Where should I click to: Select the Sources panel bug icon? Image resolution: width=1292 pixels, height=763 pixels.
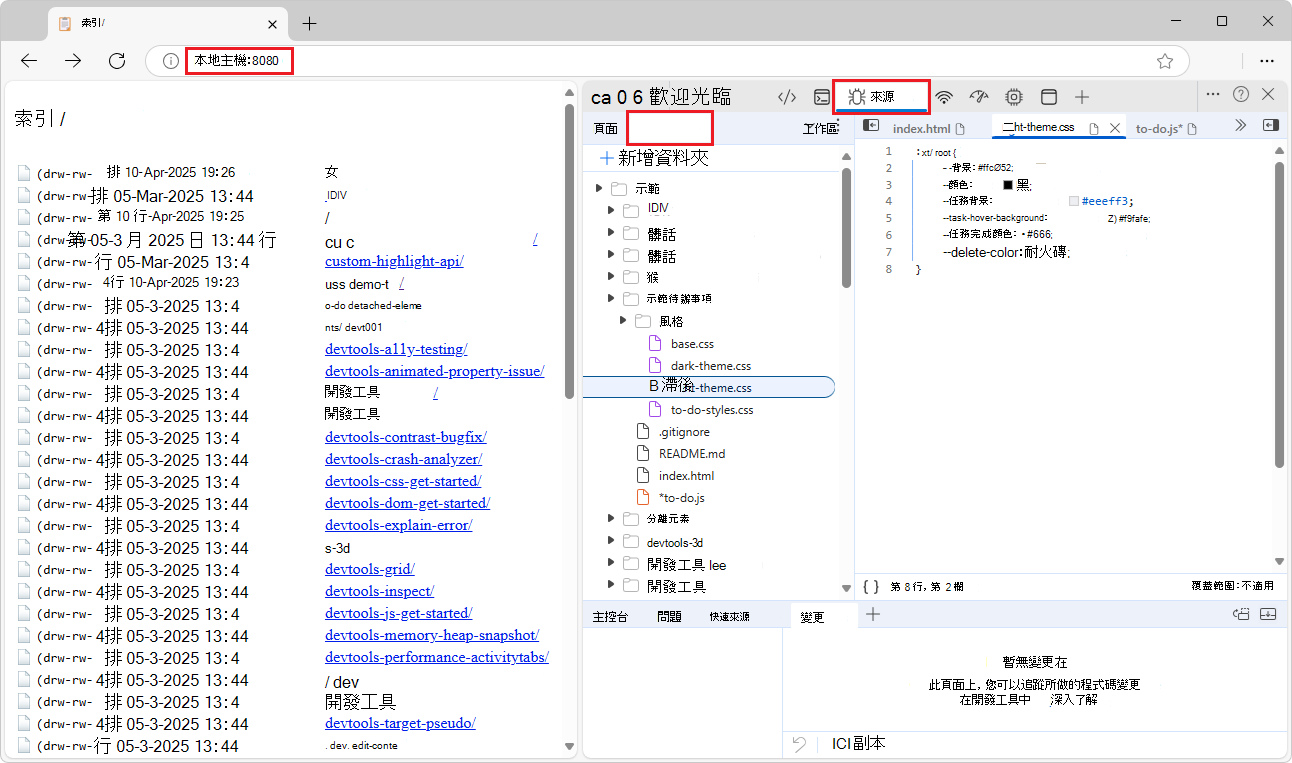tap(857, 96)
